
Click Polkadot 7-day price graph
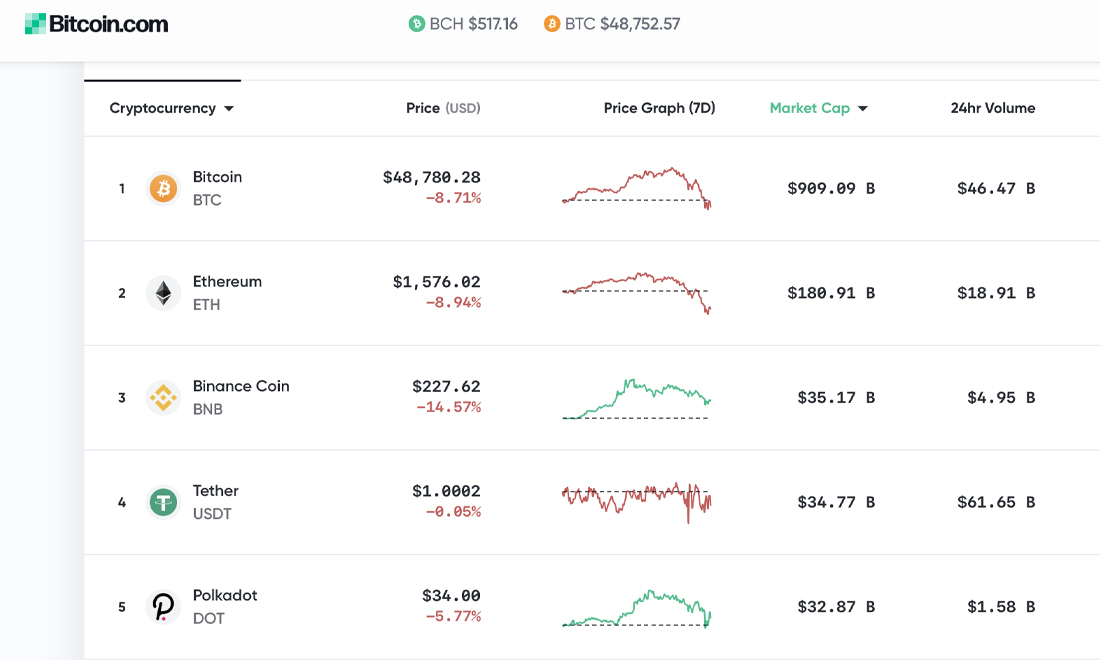[637, 608]
